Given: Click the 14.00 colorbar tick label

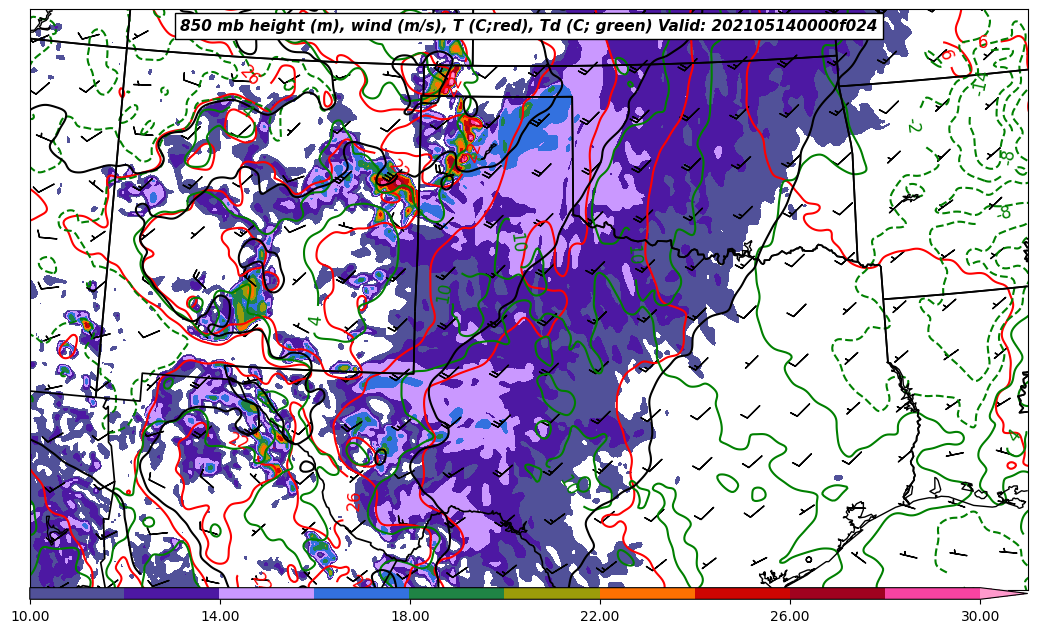Looking at the screenshot, I should [x=220, y=616].
